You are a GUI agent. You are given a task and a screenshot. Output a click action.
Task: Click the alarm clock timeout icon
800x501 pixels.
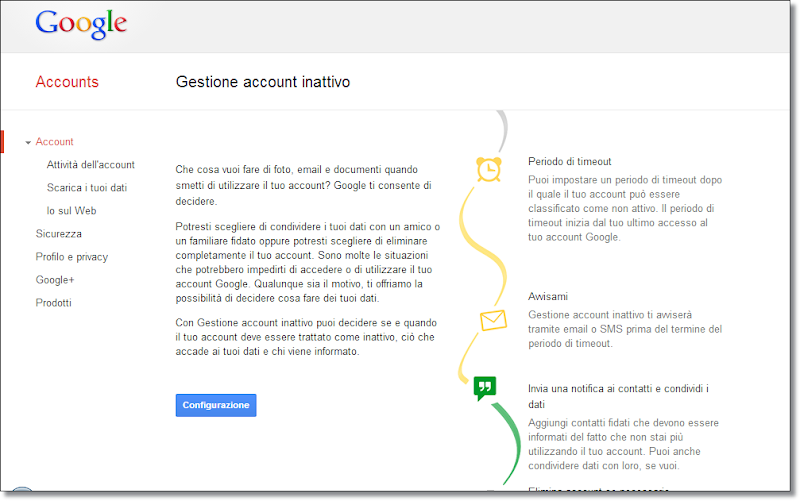[x=489, y=169]
